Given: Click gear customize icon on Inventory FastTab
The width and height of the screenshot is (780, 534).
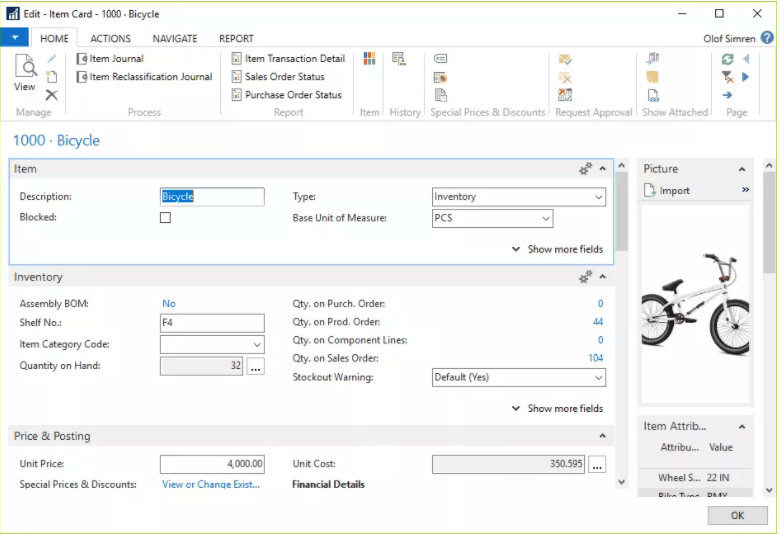Looking at the screenshot, I should click(585, 277).
